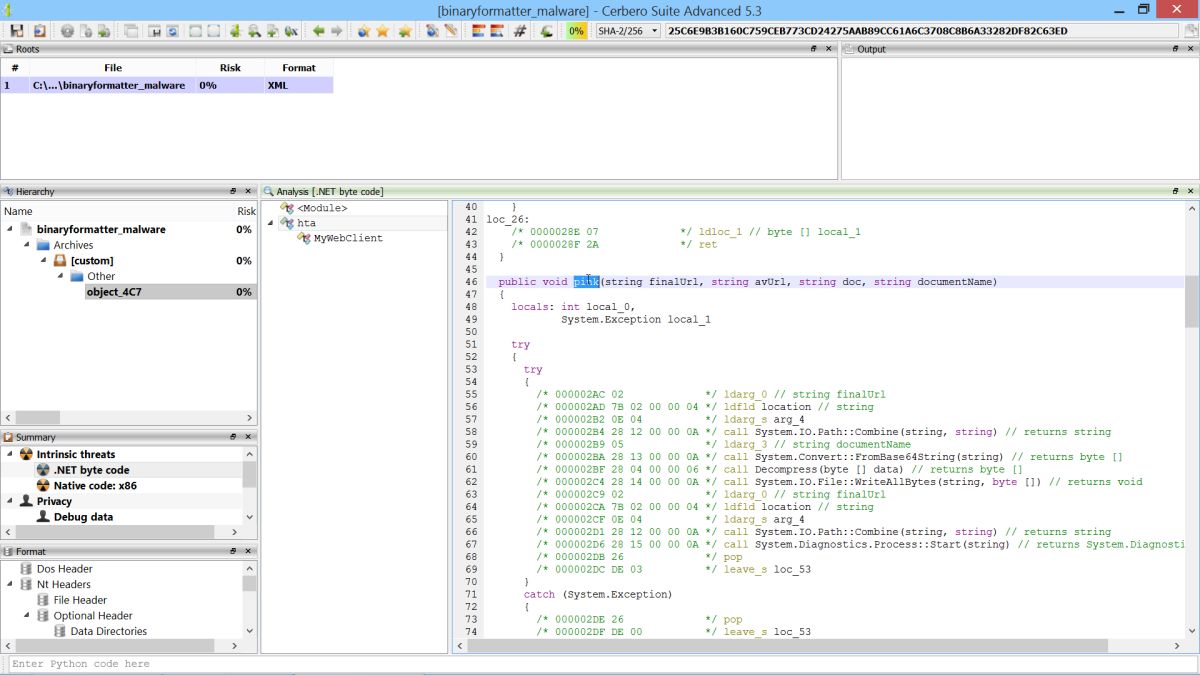Collapse the Privacy group arrow
Screen dimensions: 1200x675
coord(11,501)
